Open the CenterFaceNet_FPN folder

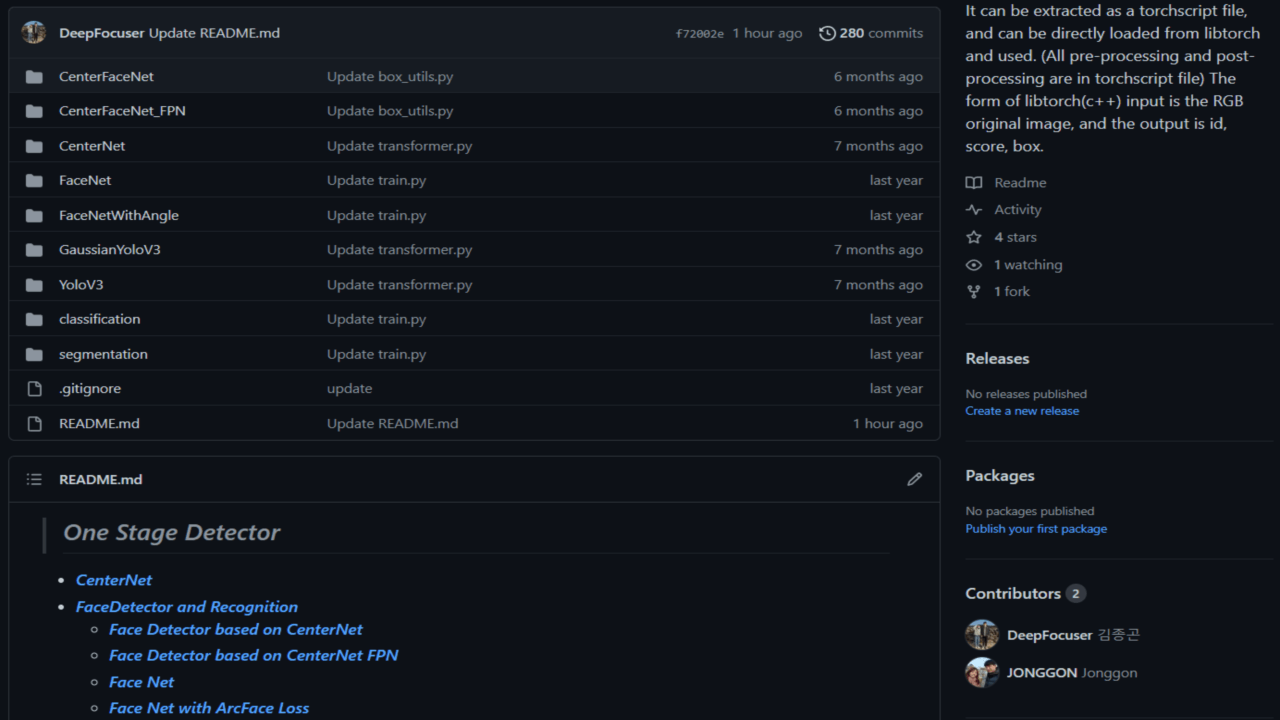pyautogui.click(x=122, y=111)
